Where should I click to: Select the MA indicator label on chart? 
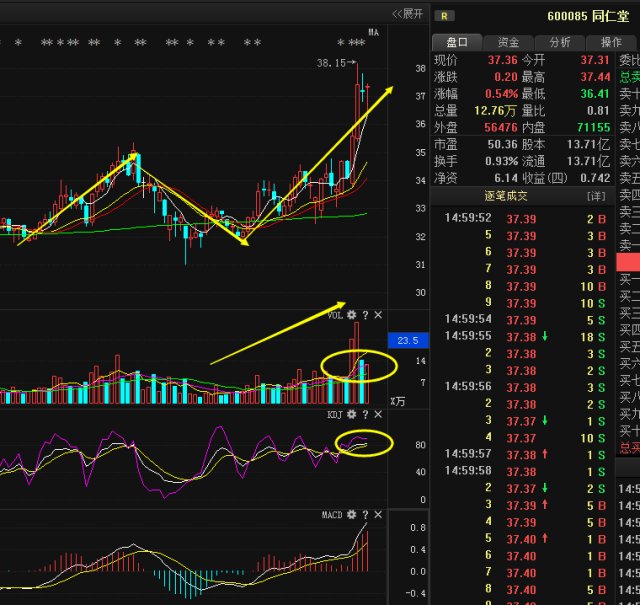point(373,32)
